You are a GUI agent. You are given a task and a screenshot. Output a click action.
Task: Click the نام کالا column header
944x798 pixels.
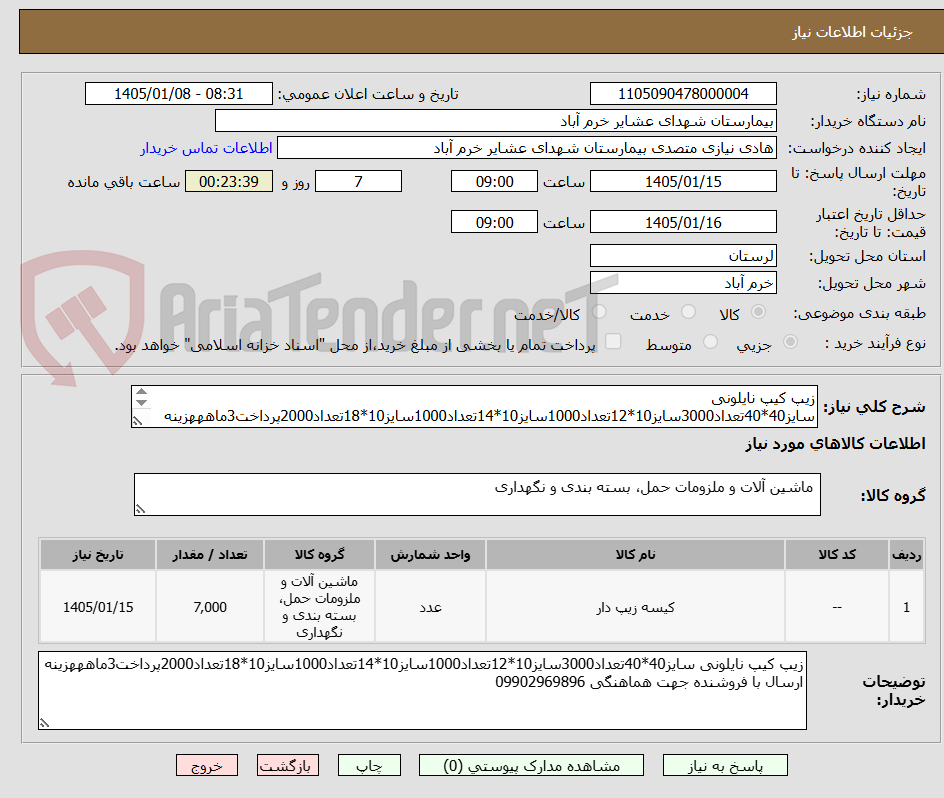(x=635, y=555)
